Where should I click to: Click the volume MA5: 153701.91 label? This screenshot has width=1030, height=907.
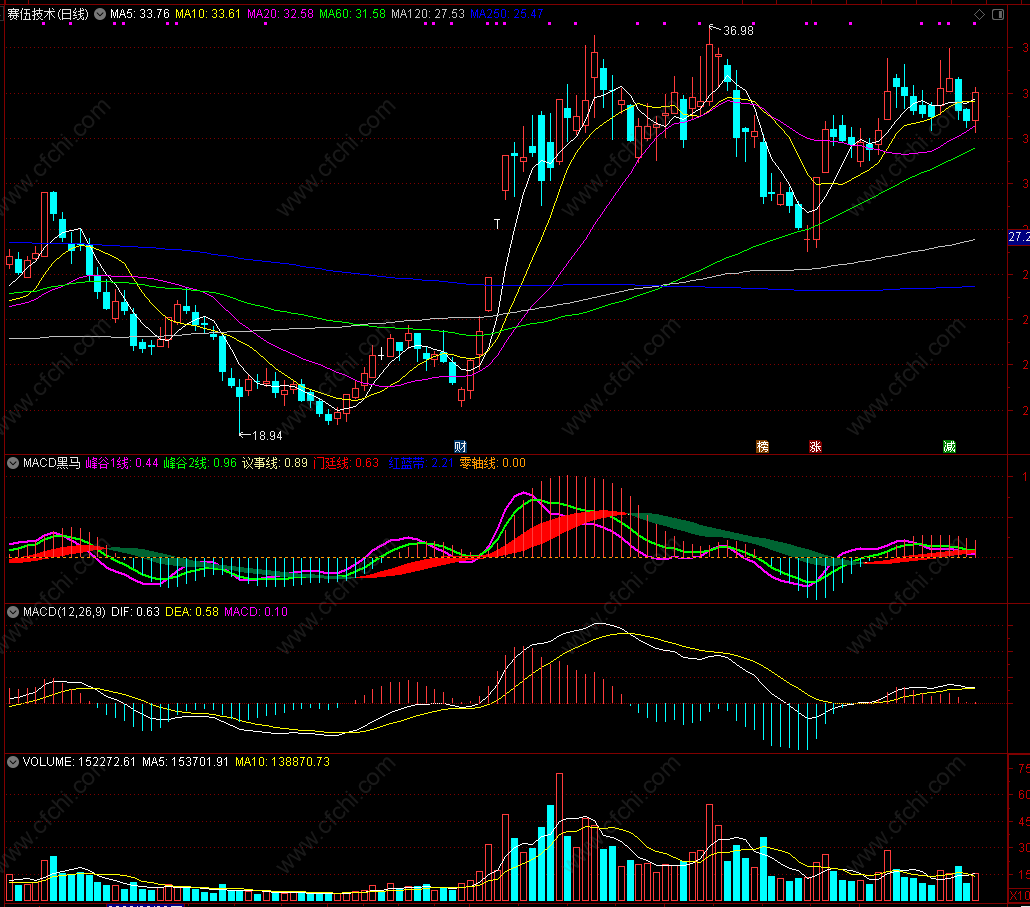[x=185, y=762]
